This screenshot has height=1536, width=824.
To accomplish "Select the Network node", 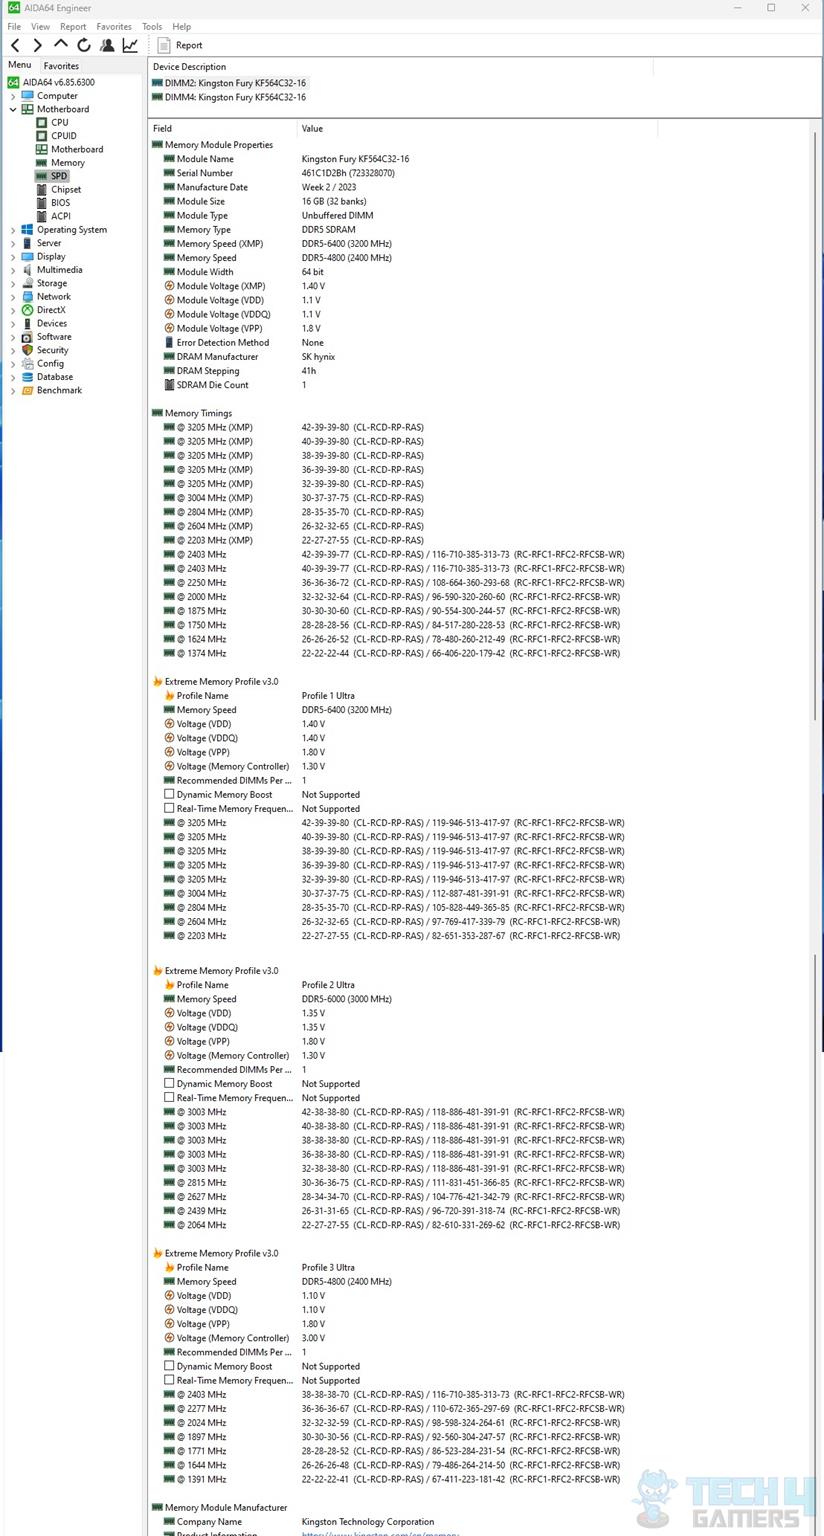I will 54,297.
